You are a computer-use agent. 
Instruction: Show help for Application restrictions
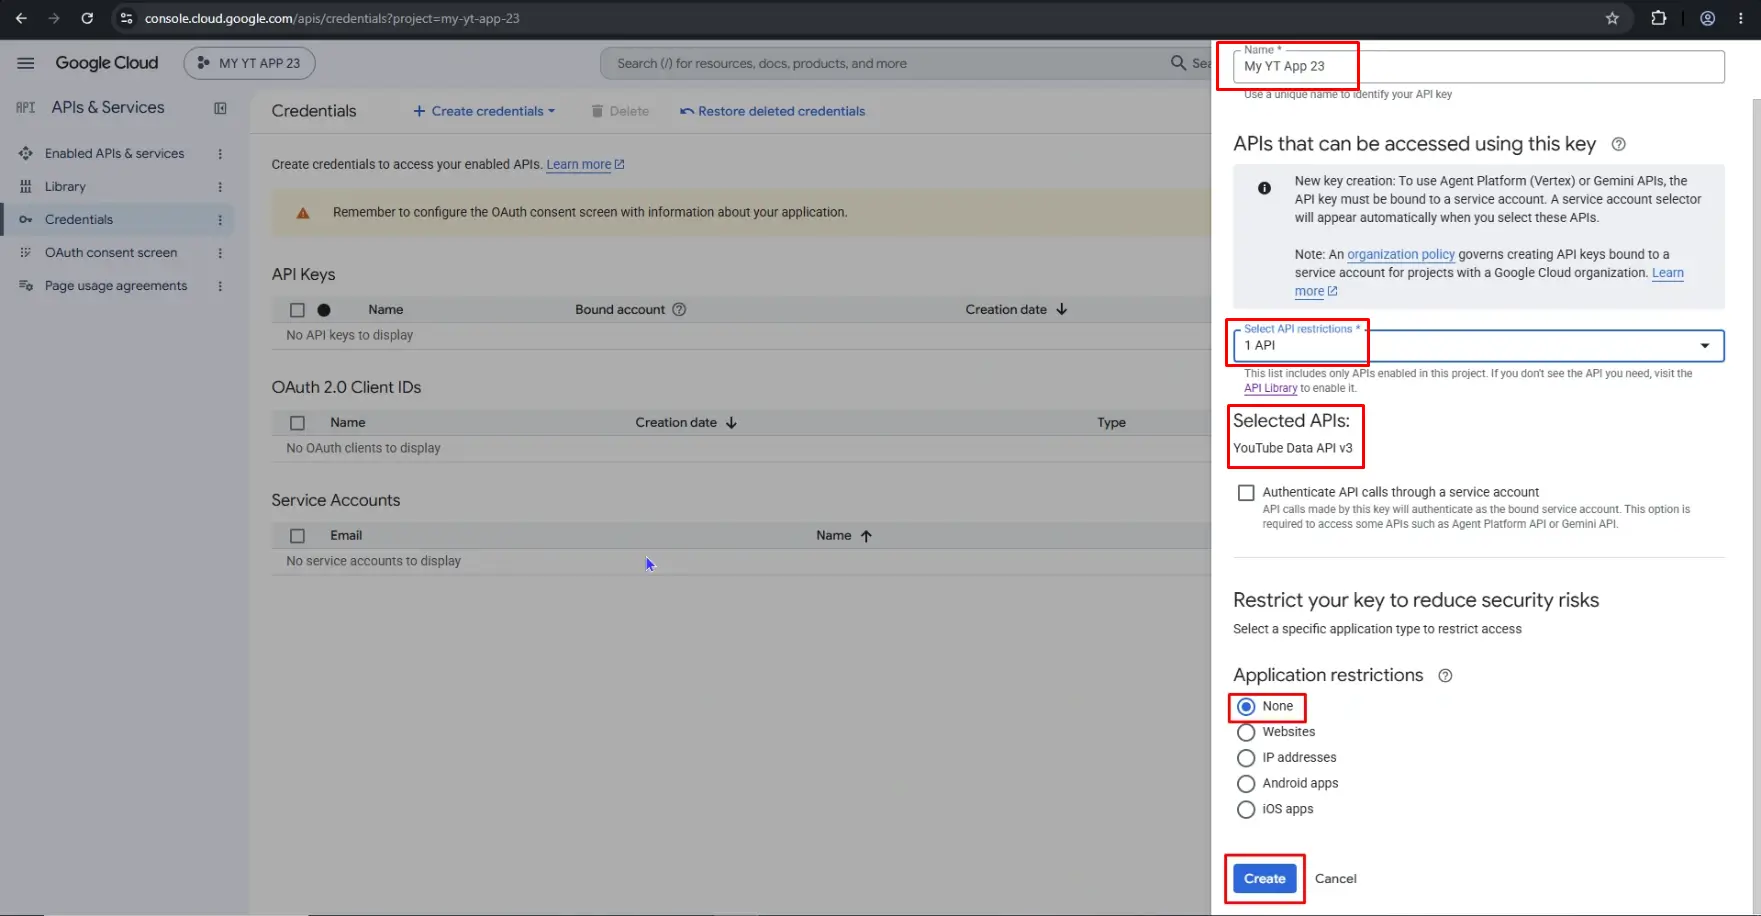(x=1445, y=676)
